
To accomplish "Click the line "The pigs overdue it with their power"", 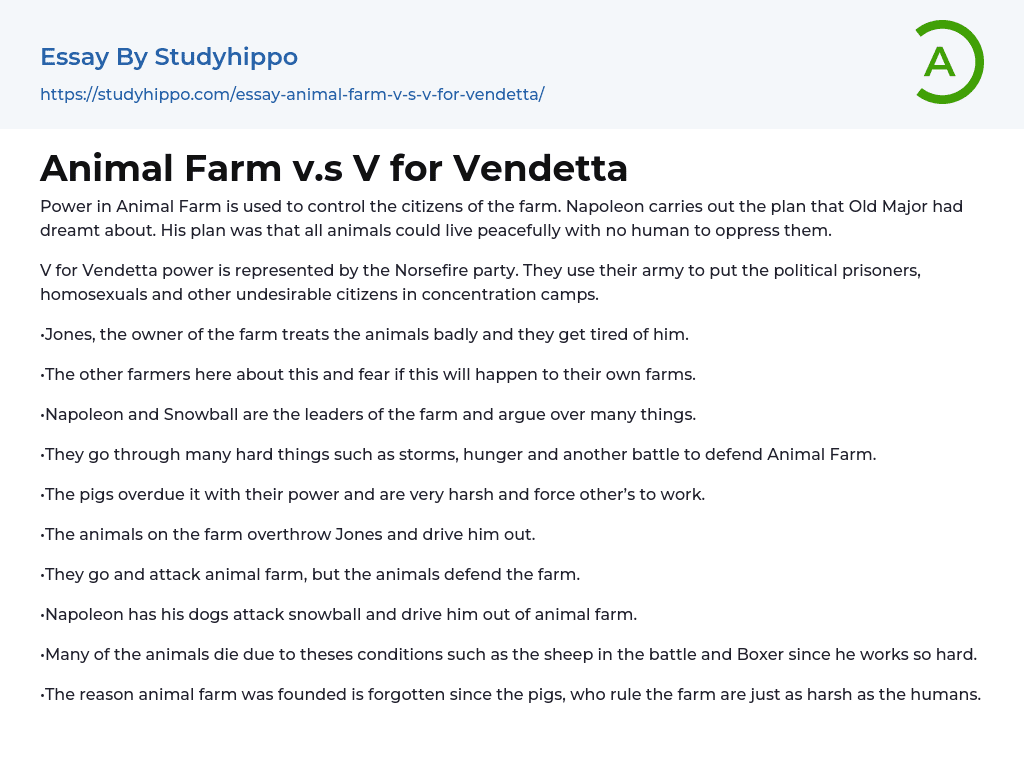I will pos(372,494).
